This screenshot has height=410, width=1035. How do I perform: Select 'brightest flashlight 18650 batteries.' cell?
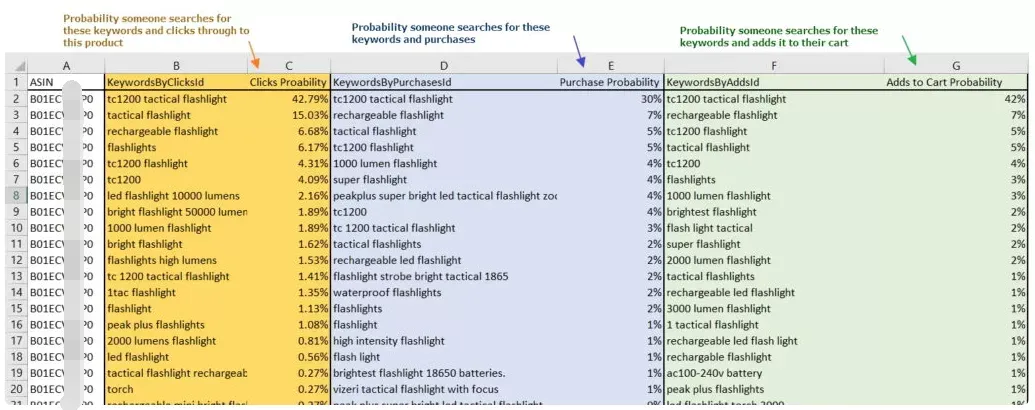tap(444, 373)
